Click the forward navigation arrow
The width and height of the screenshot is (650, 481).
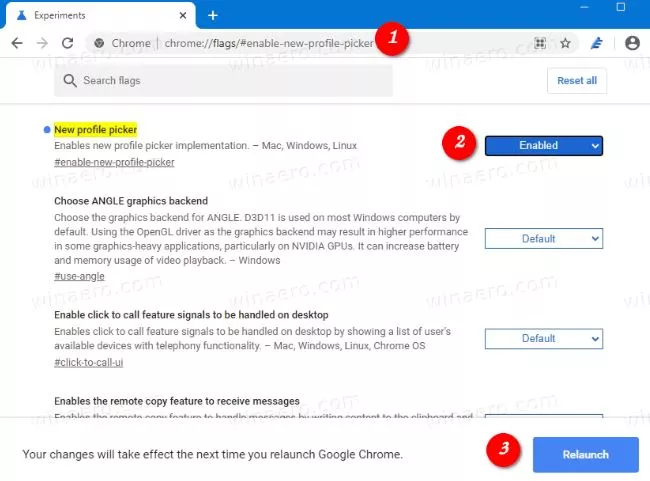pyautogui.click(x=42, y=43)
